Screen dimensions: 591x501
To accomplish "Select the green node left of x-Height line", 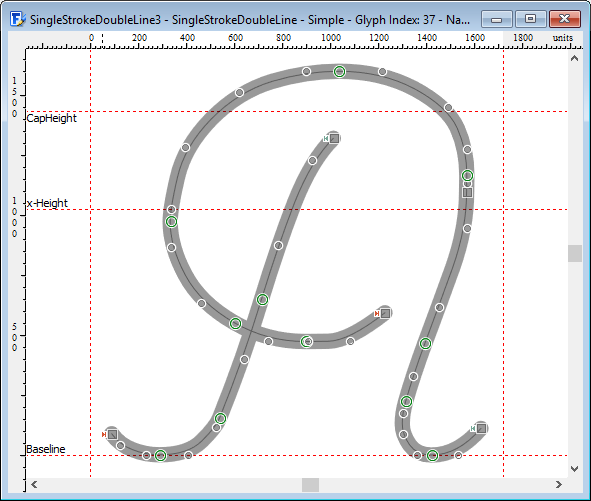I will click(x=171, y=222).
